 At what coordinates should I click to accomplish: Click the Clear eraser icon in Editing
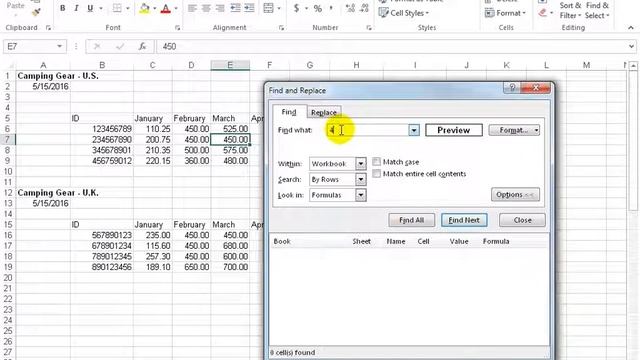point(542,13)
